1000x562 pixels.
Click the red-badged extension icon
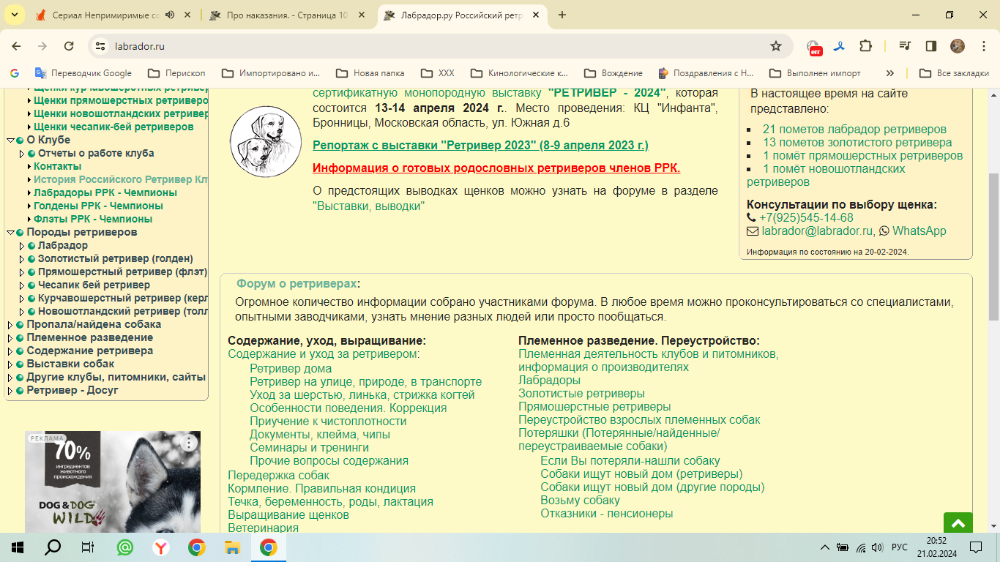[x=814, y=47]
